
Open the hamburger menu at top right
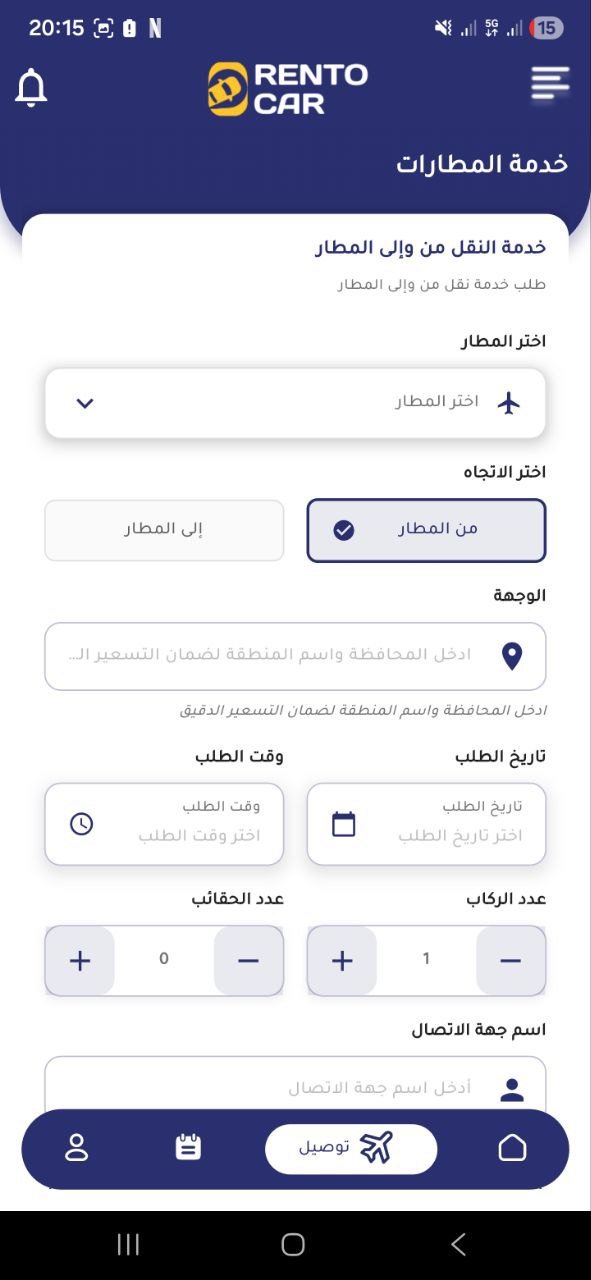(549, 83)
